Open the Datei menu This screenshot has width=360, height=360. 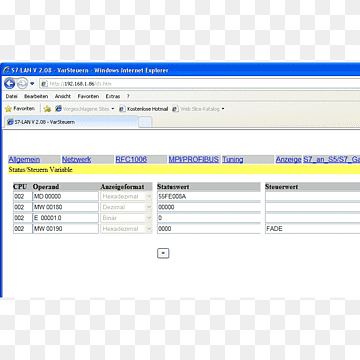(x=12, y=96)
